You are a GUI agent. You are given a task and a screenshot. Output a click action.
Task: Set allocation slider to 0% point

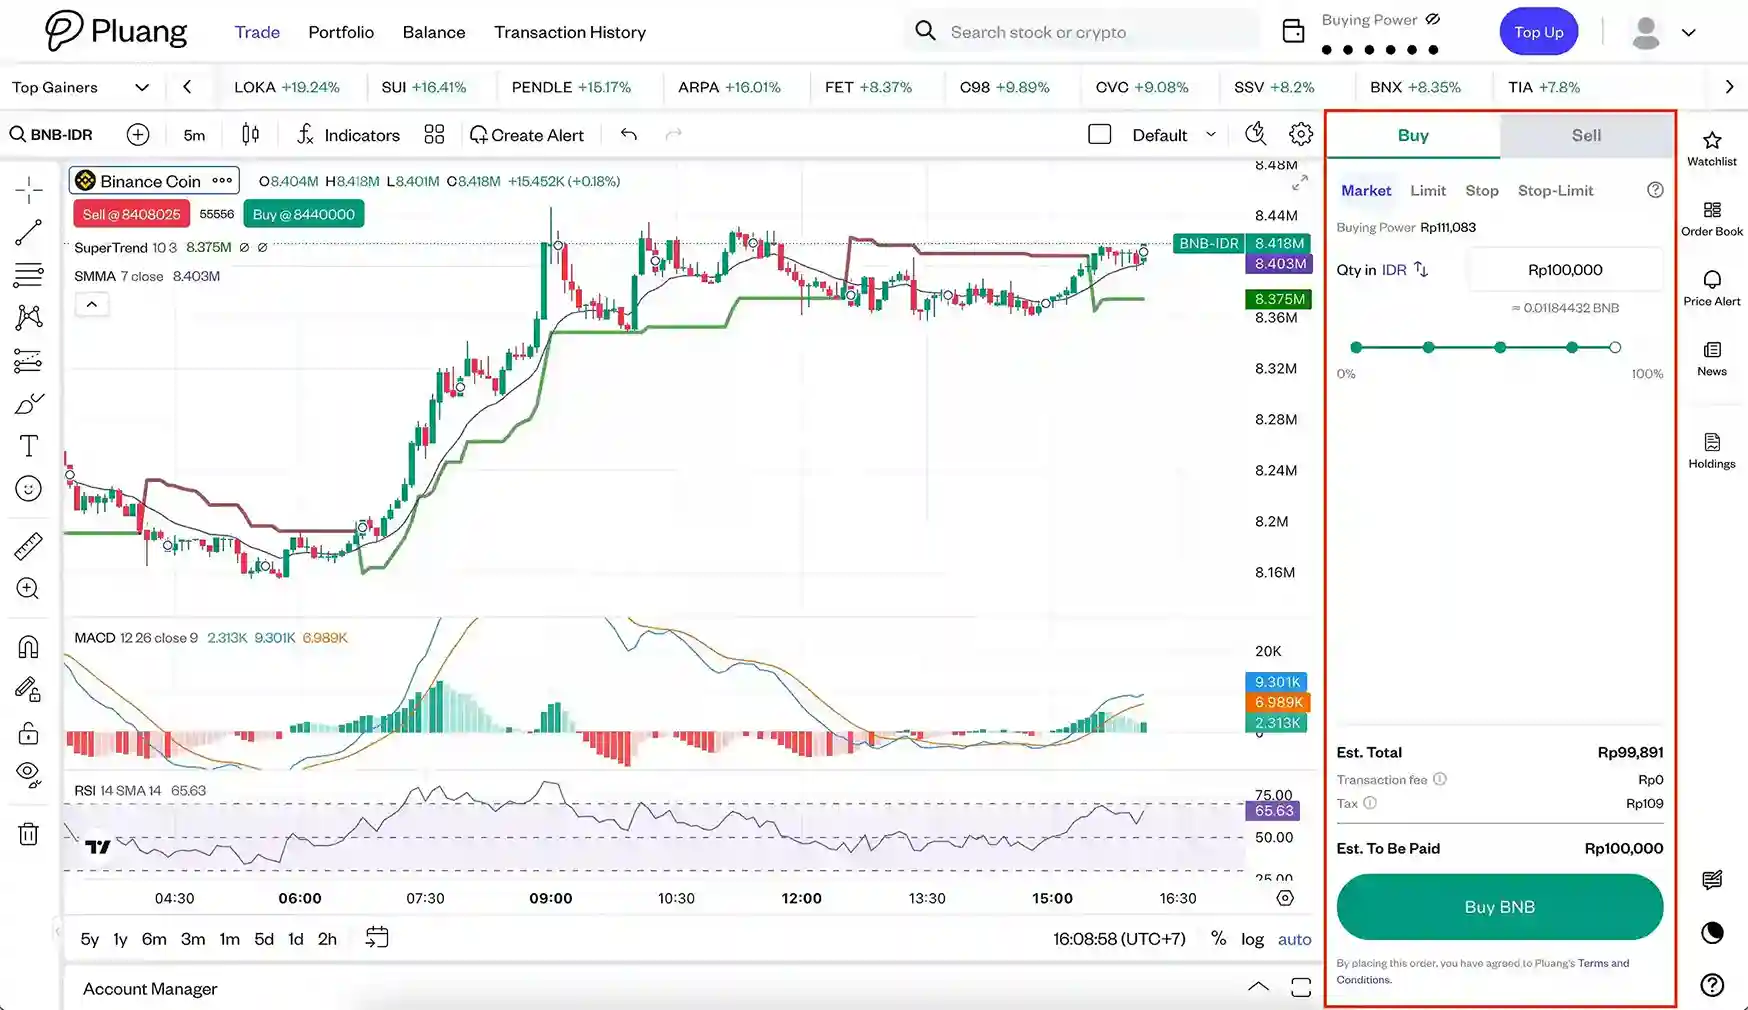click(1356, 347)
